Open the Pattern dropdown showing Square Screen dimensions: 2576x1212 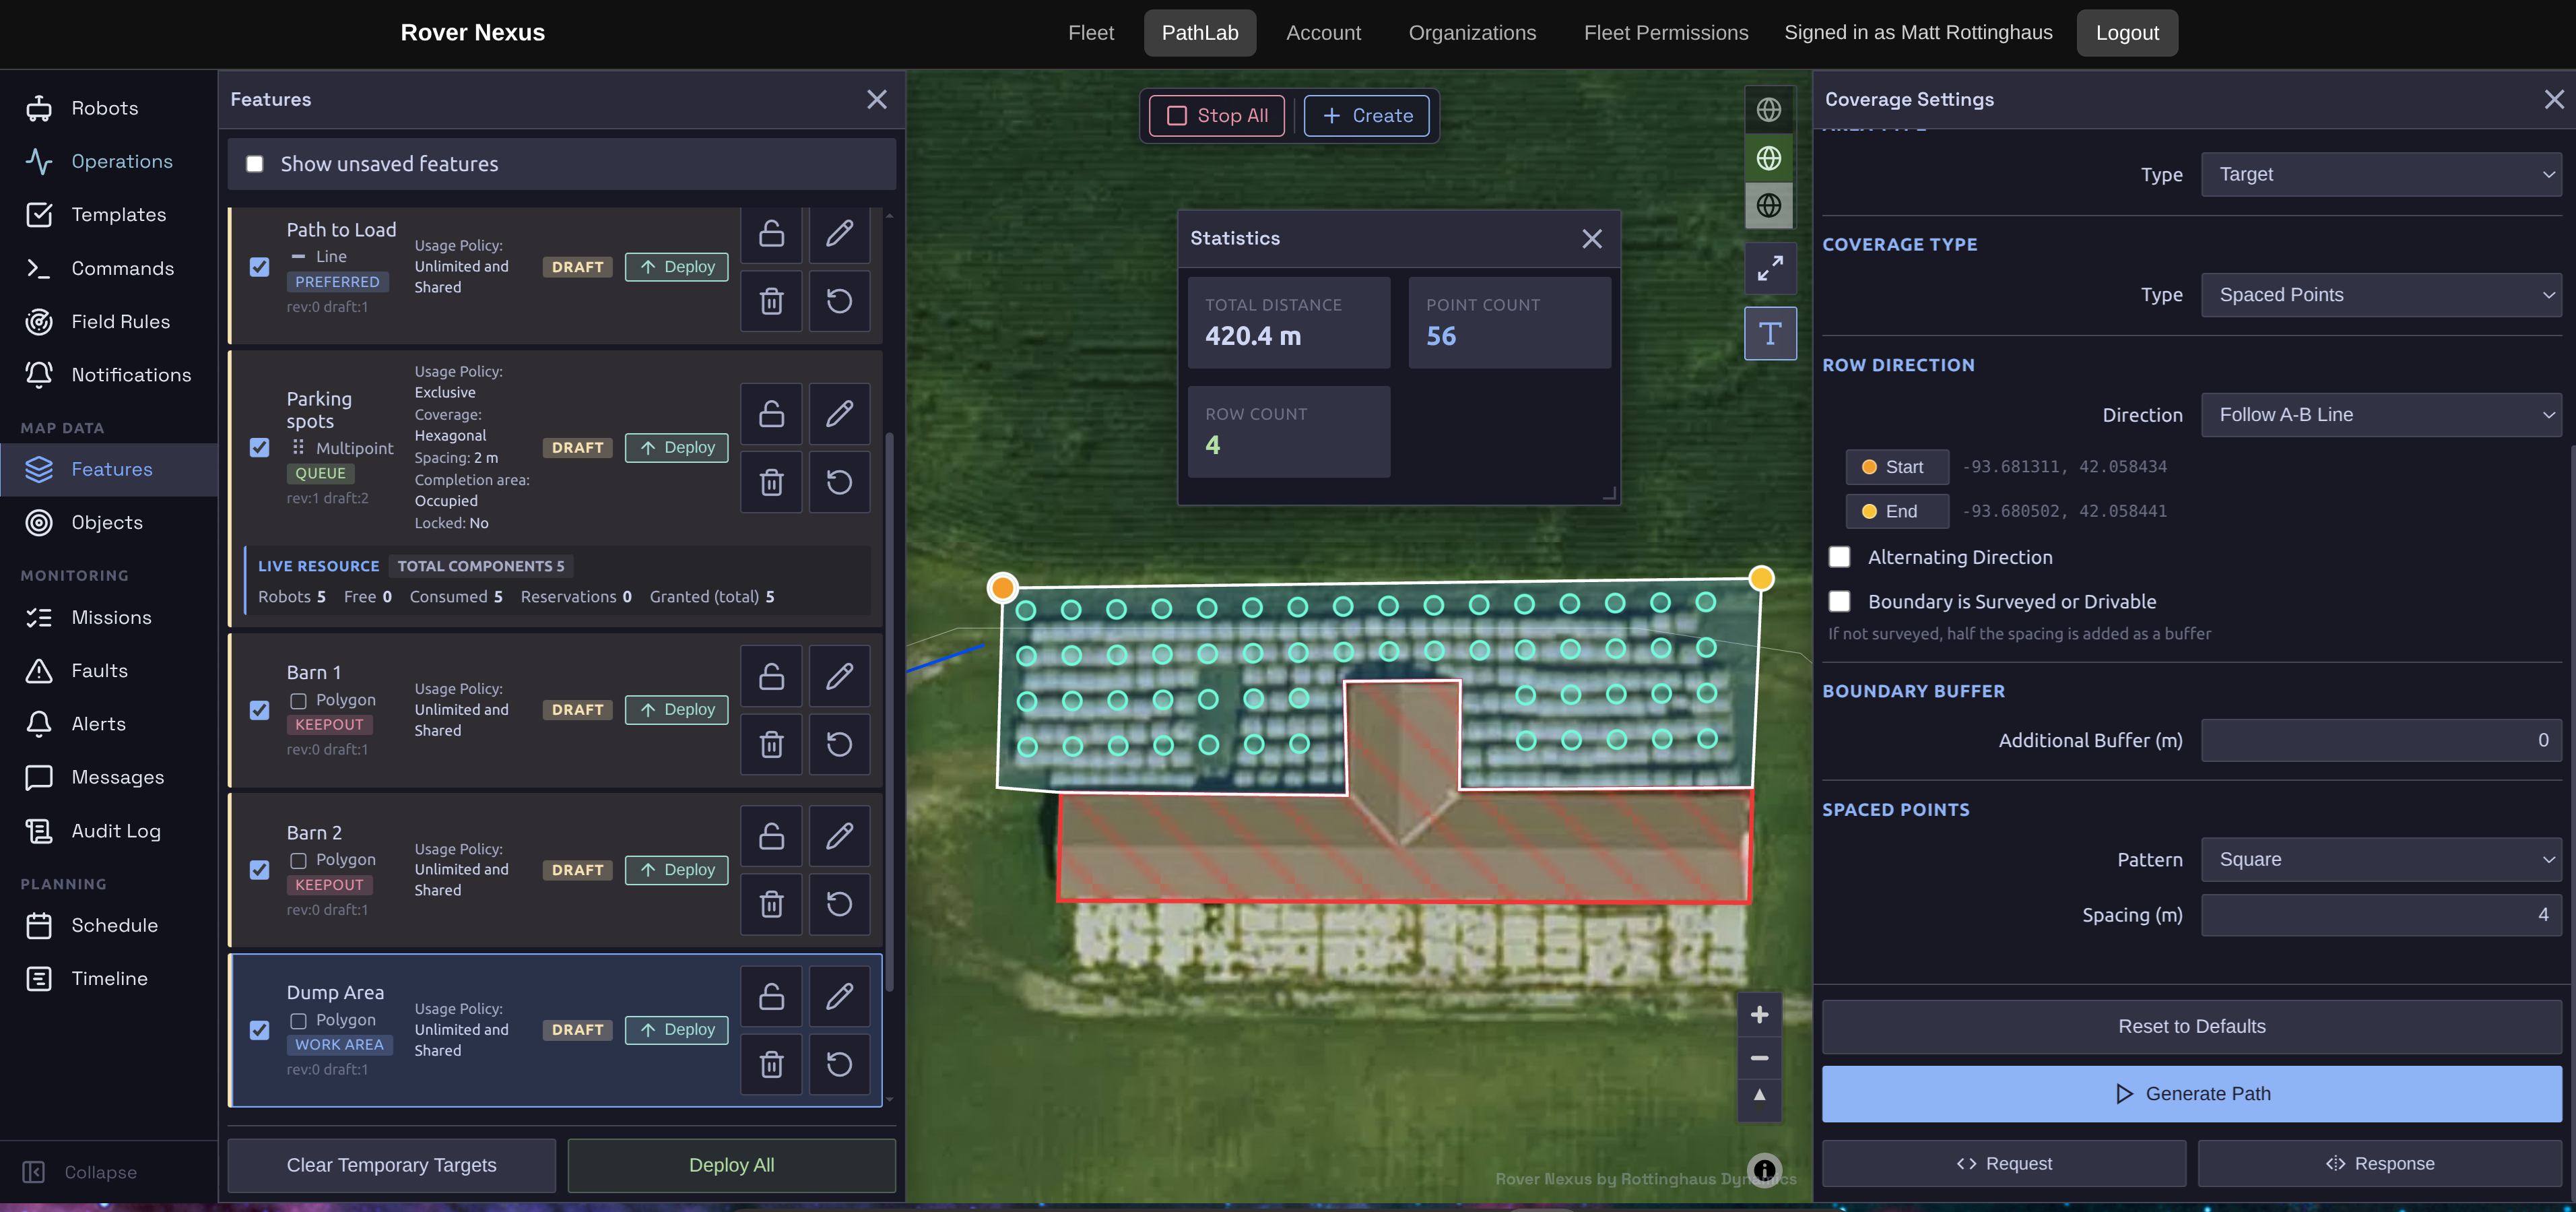(x=2381, y=860)
